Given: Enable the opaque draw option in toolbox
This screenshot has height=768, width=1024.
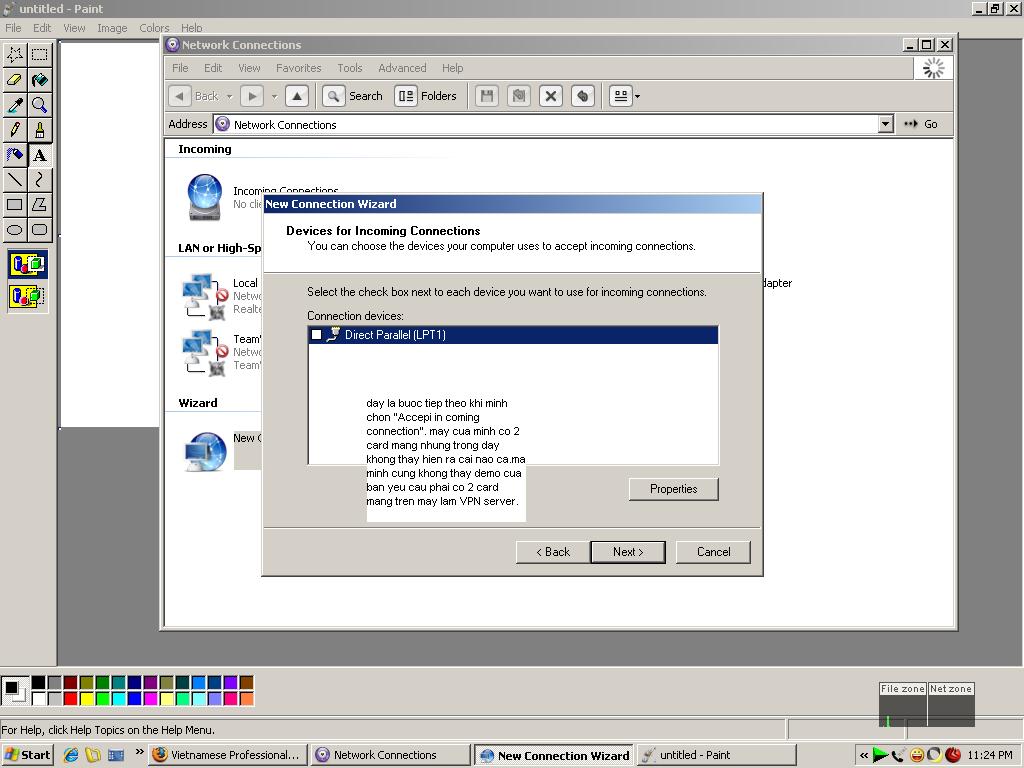Looking at the screenshot, I should coord(27,265).
